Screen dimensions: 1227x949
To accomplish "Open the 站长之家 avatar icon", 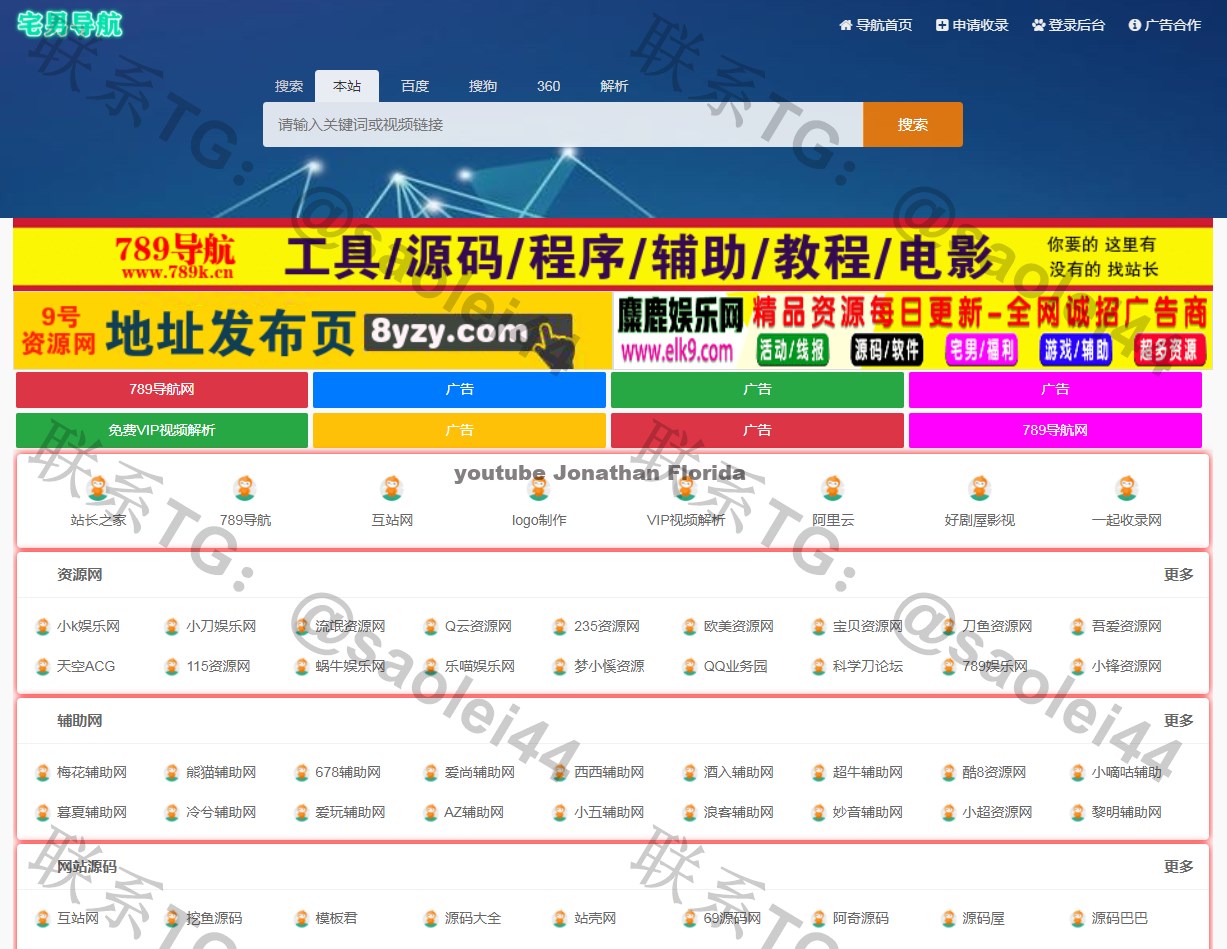I will point(98,488).
